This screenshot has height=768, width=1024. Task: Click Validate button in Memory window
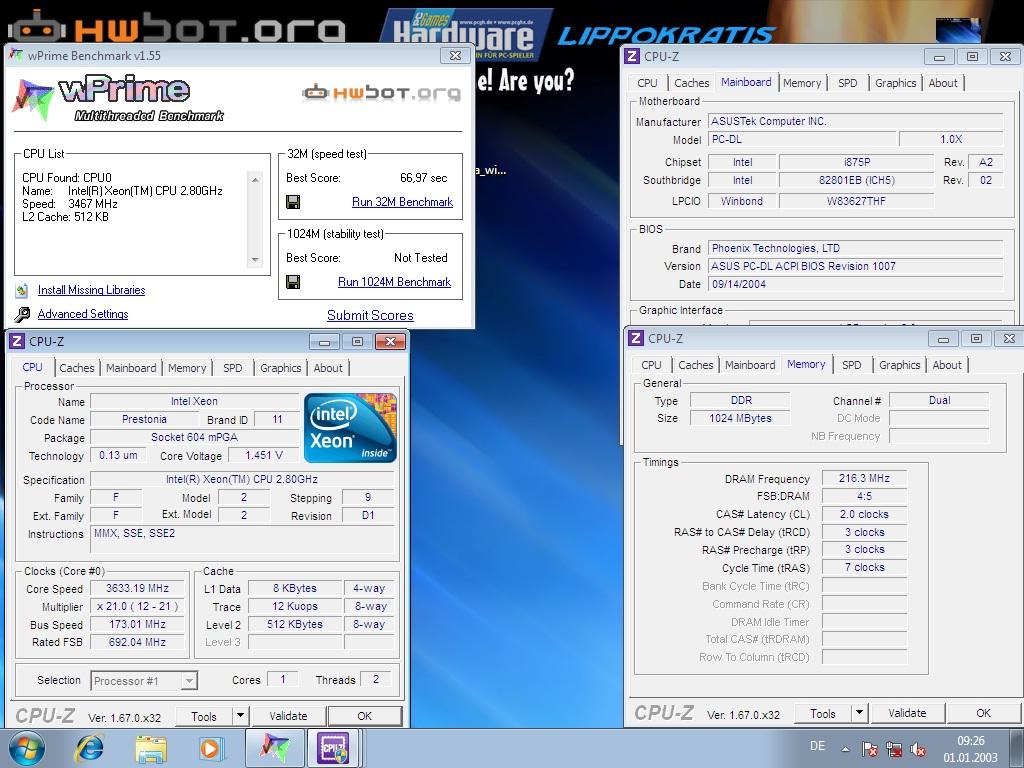pos(907,713)
